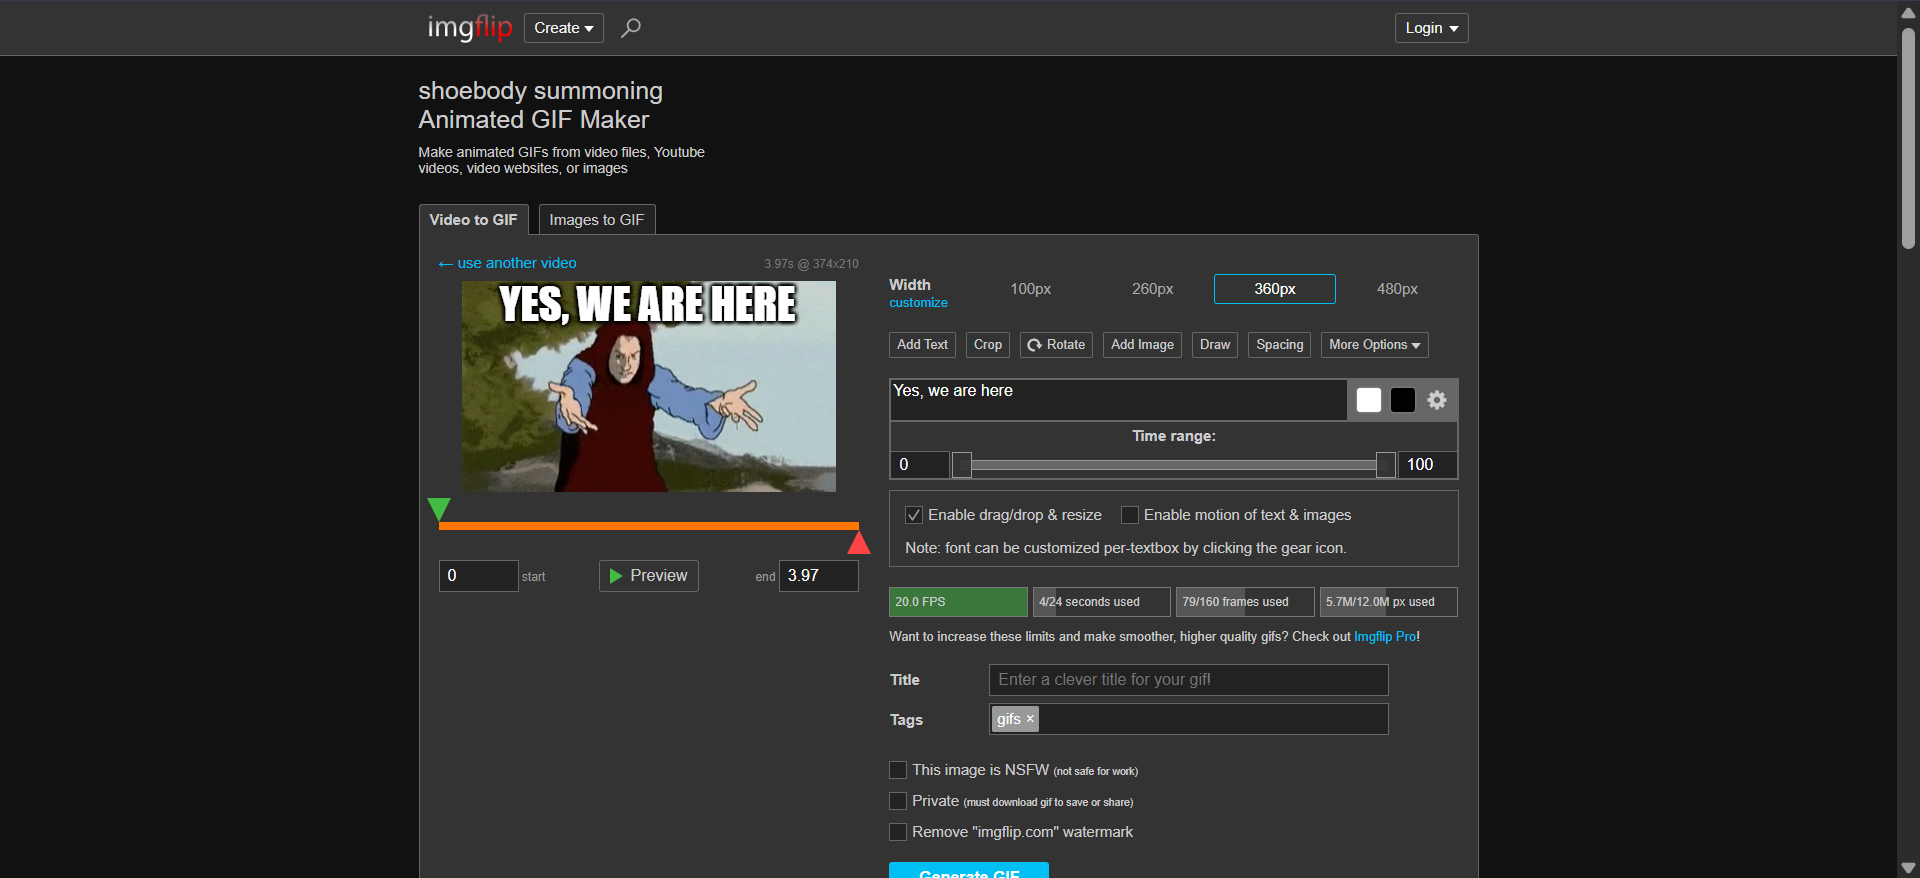The width and height of the screenshot is (1920, 878).
Task: Click the 'Yes, we are here' text box
Action: tap(1118, 400)
